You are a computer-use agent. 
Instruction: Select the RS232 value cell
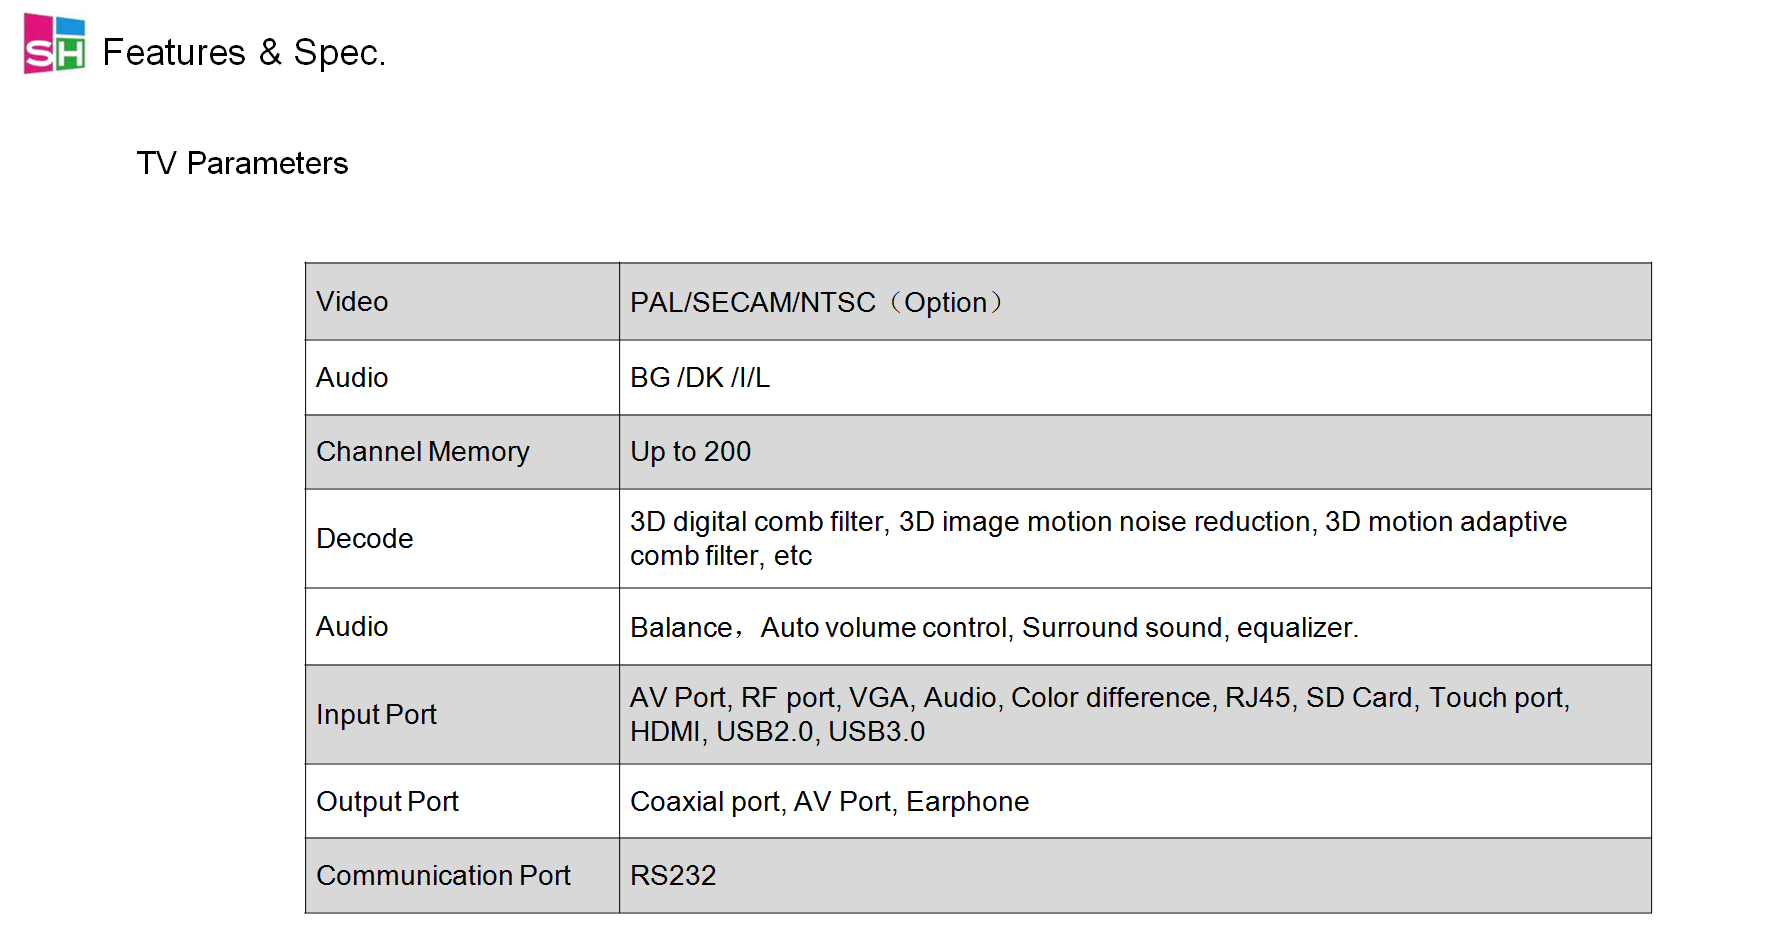673,875
